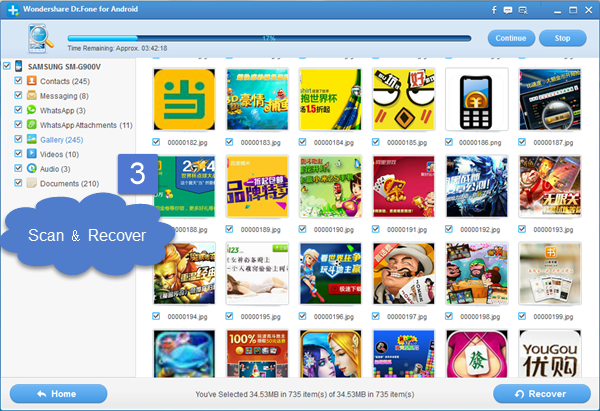Click the WhatsApp Attachments icon
600x411 pixels.
pos(32,124)
